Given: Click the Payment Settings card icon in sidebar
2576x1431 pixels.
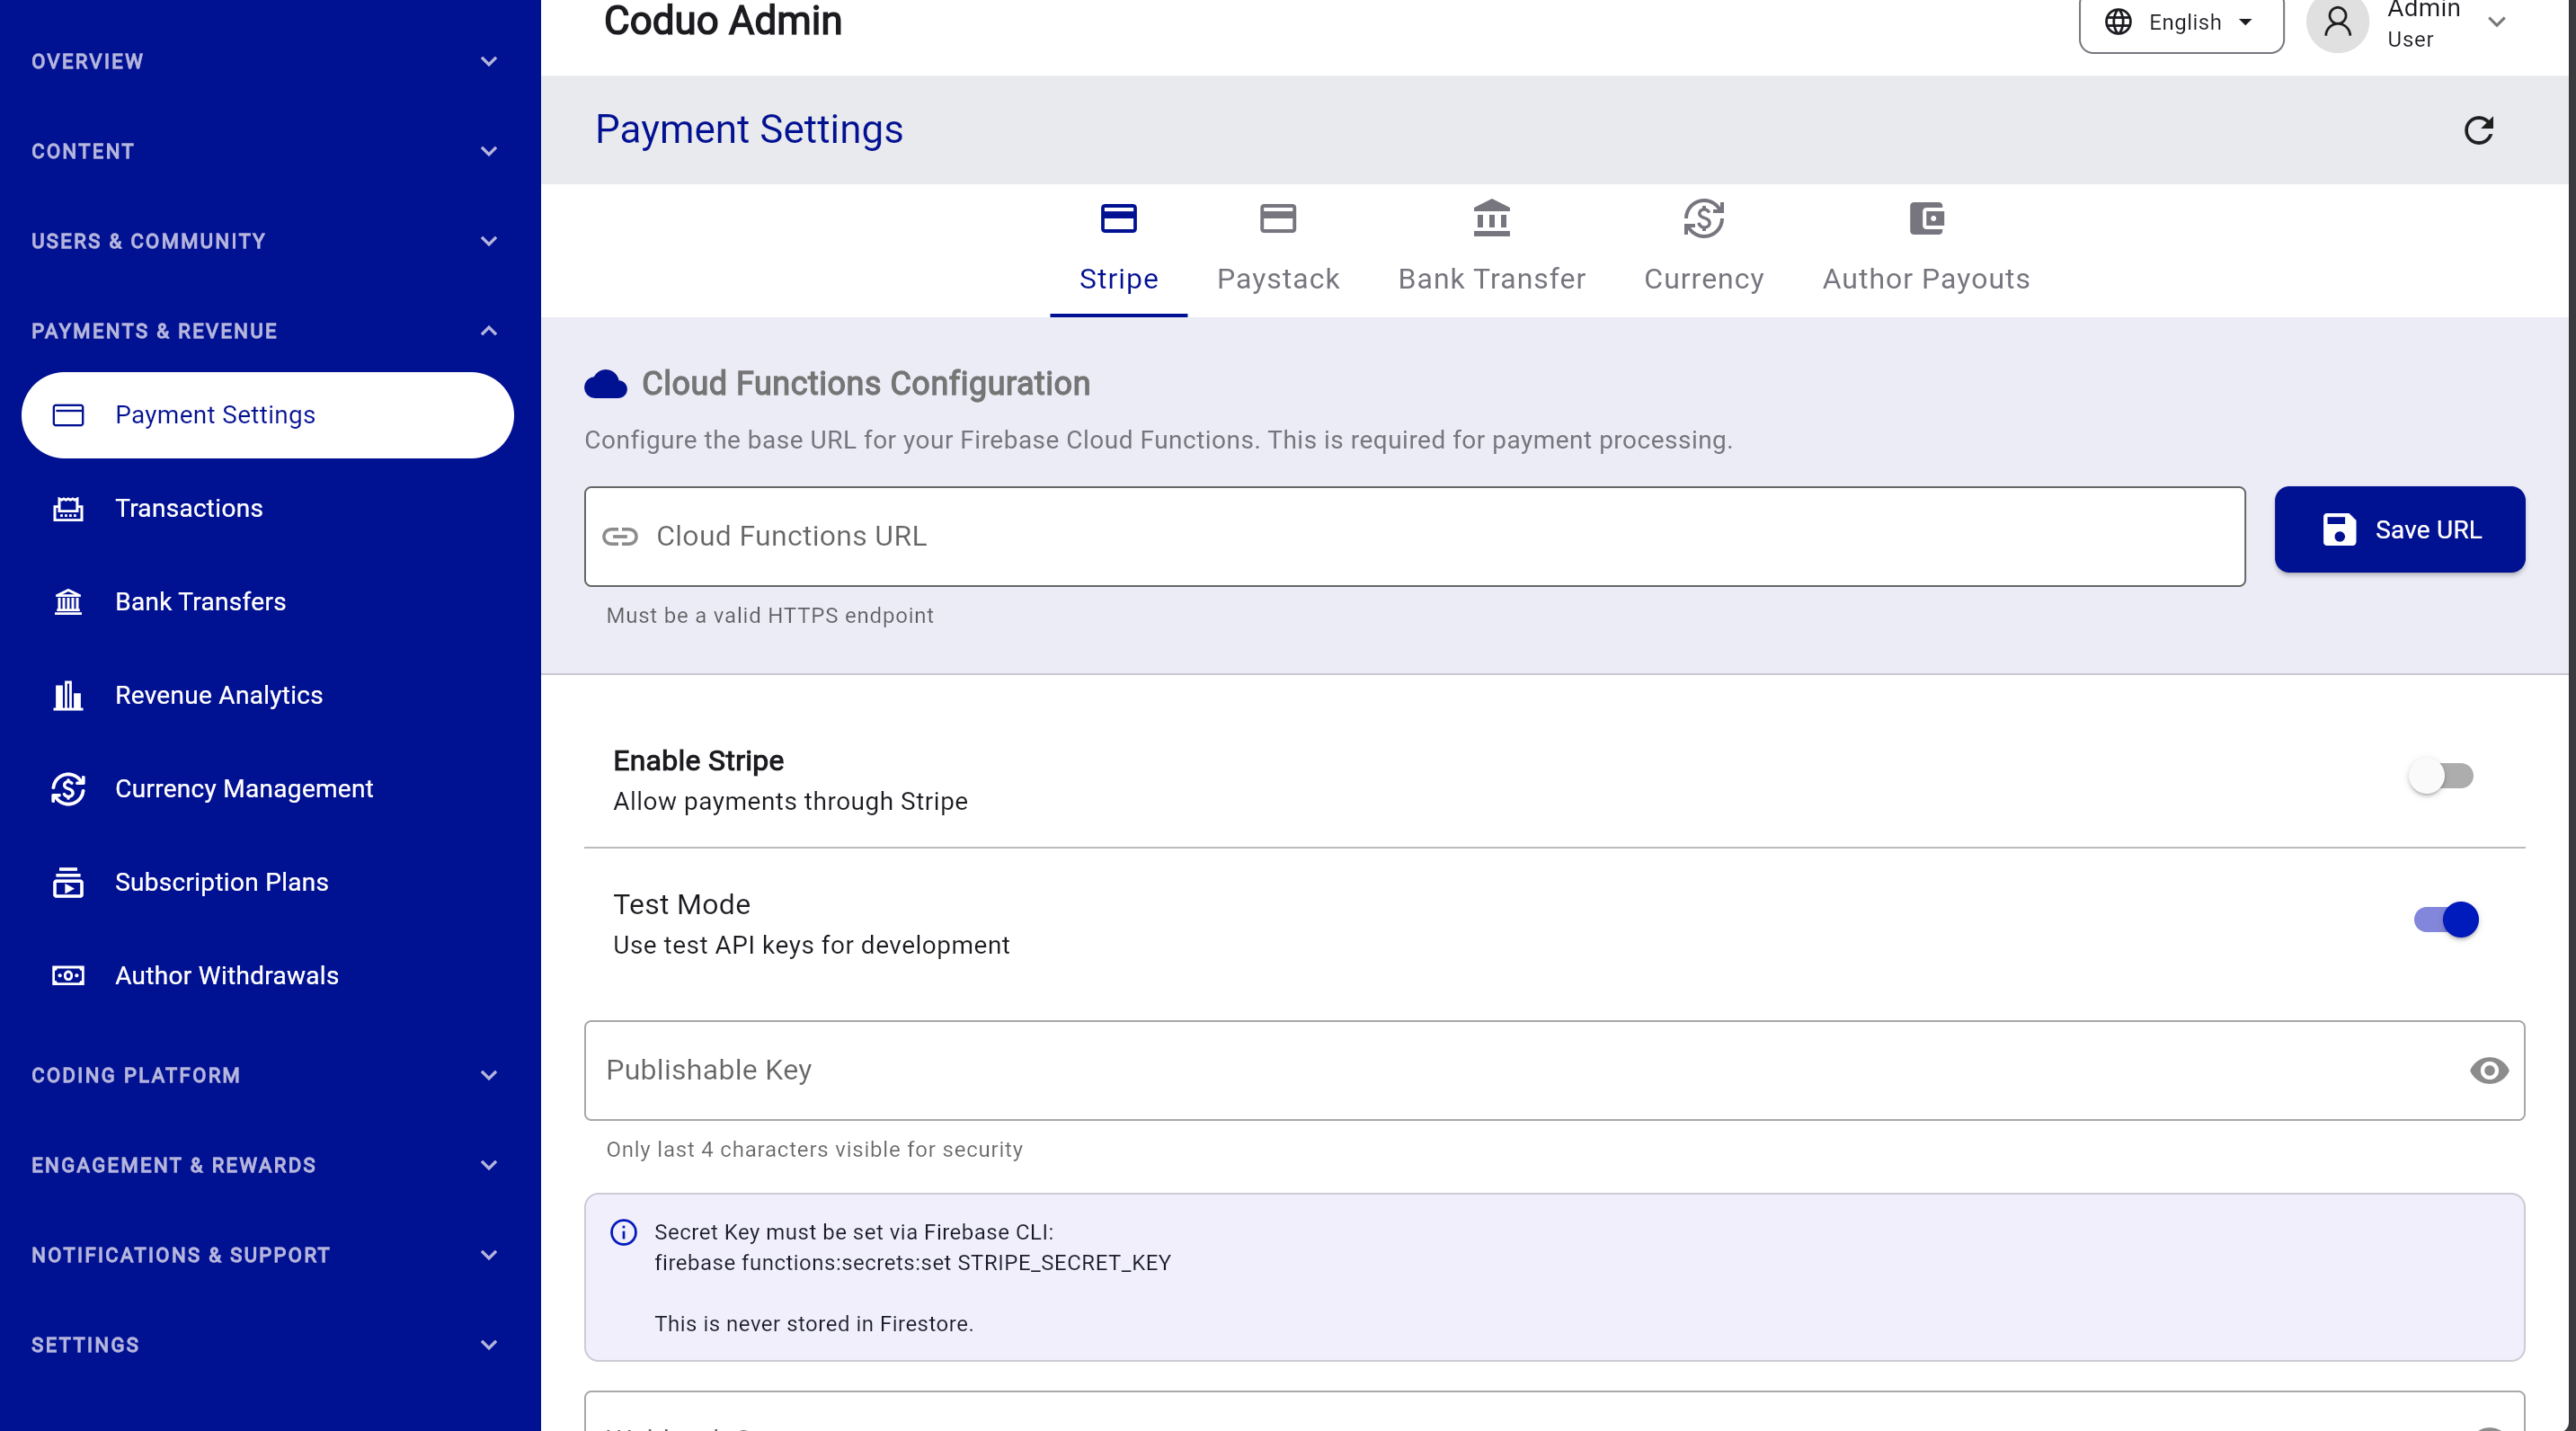Looking at the screenshot, I should tap(68, 415).
